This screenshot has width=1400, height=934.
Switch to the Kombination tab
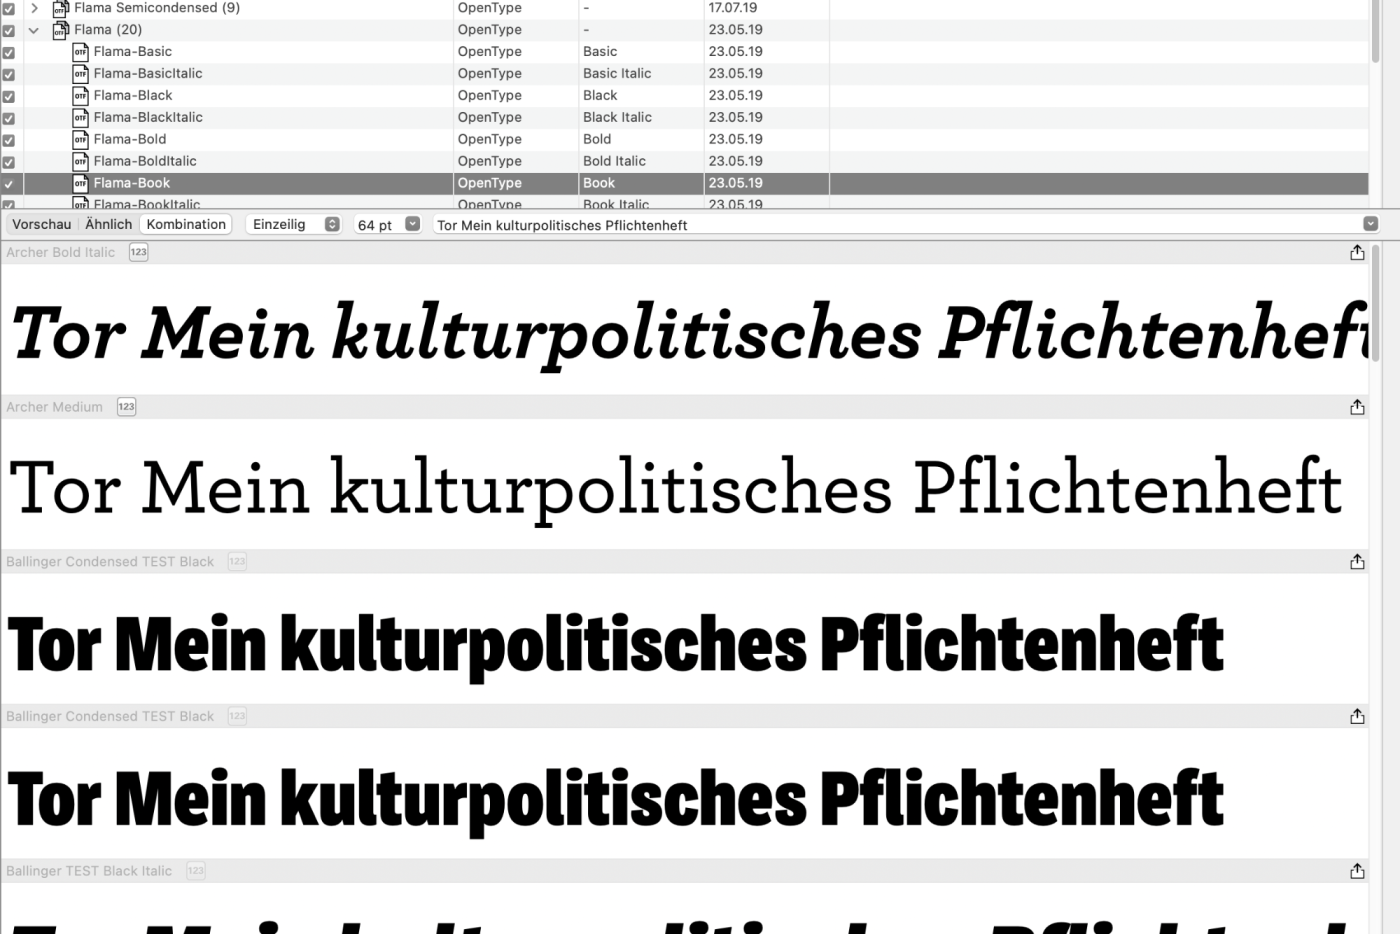(186, 224)
